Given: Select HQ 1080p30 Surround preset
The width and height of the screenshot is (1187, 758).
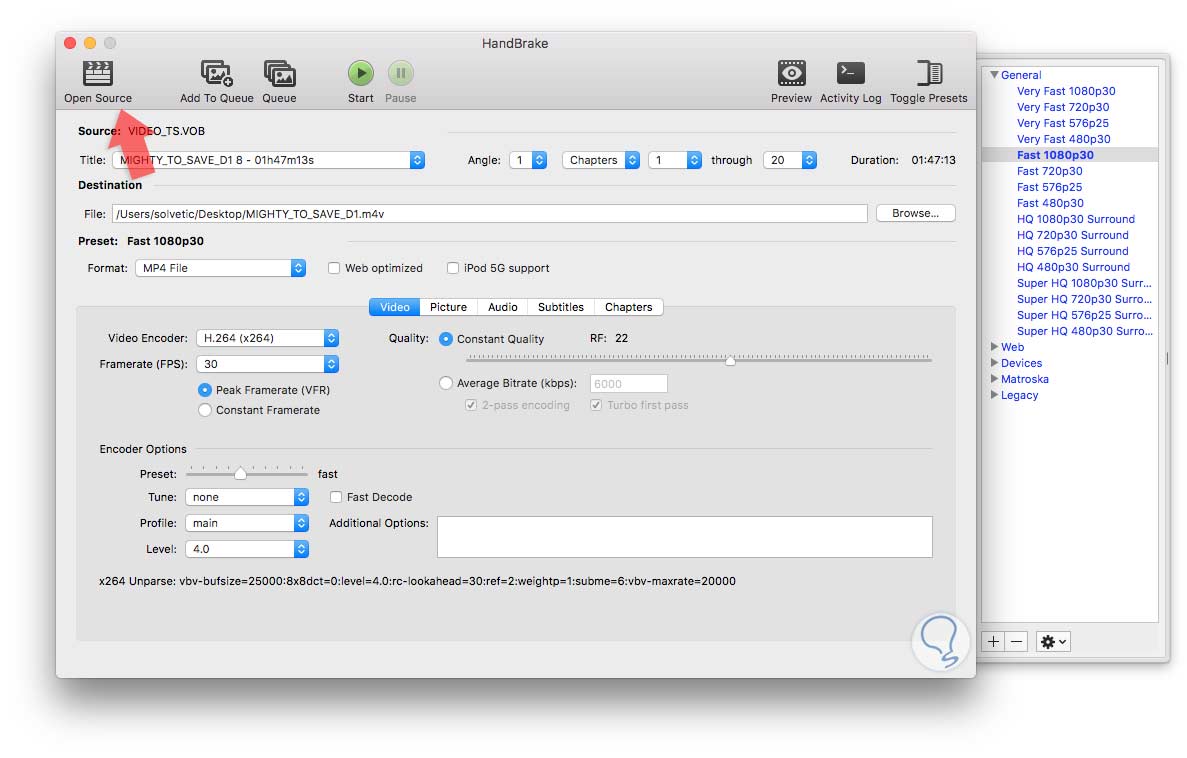Looking at the screenshot, I should pos(1076,219).
